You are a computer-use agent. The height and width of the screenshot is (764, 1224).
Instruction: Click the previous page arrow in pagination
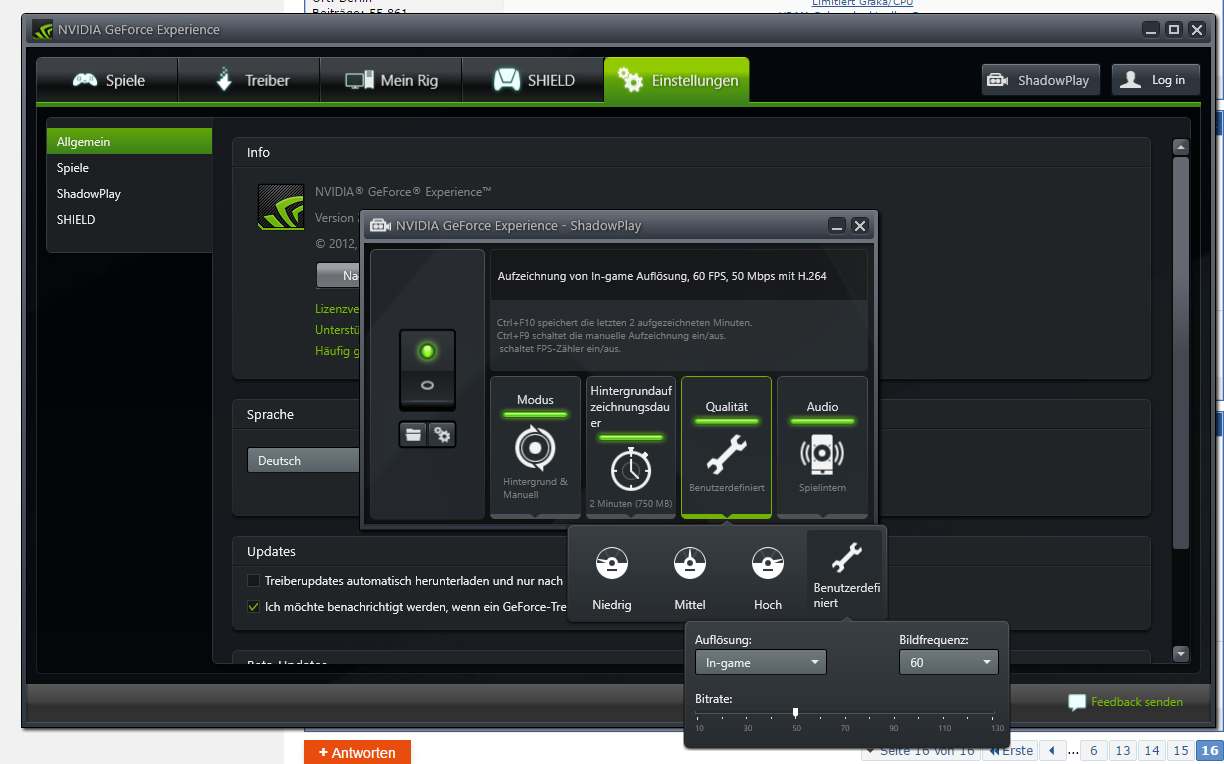click(x=1052, y=750)
